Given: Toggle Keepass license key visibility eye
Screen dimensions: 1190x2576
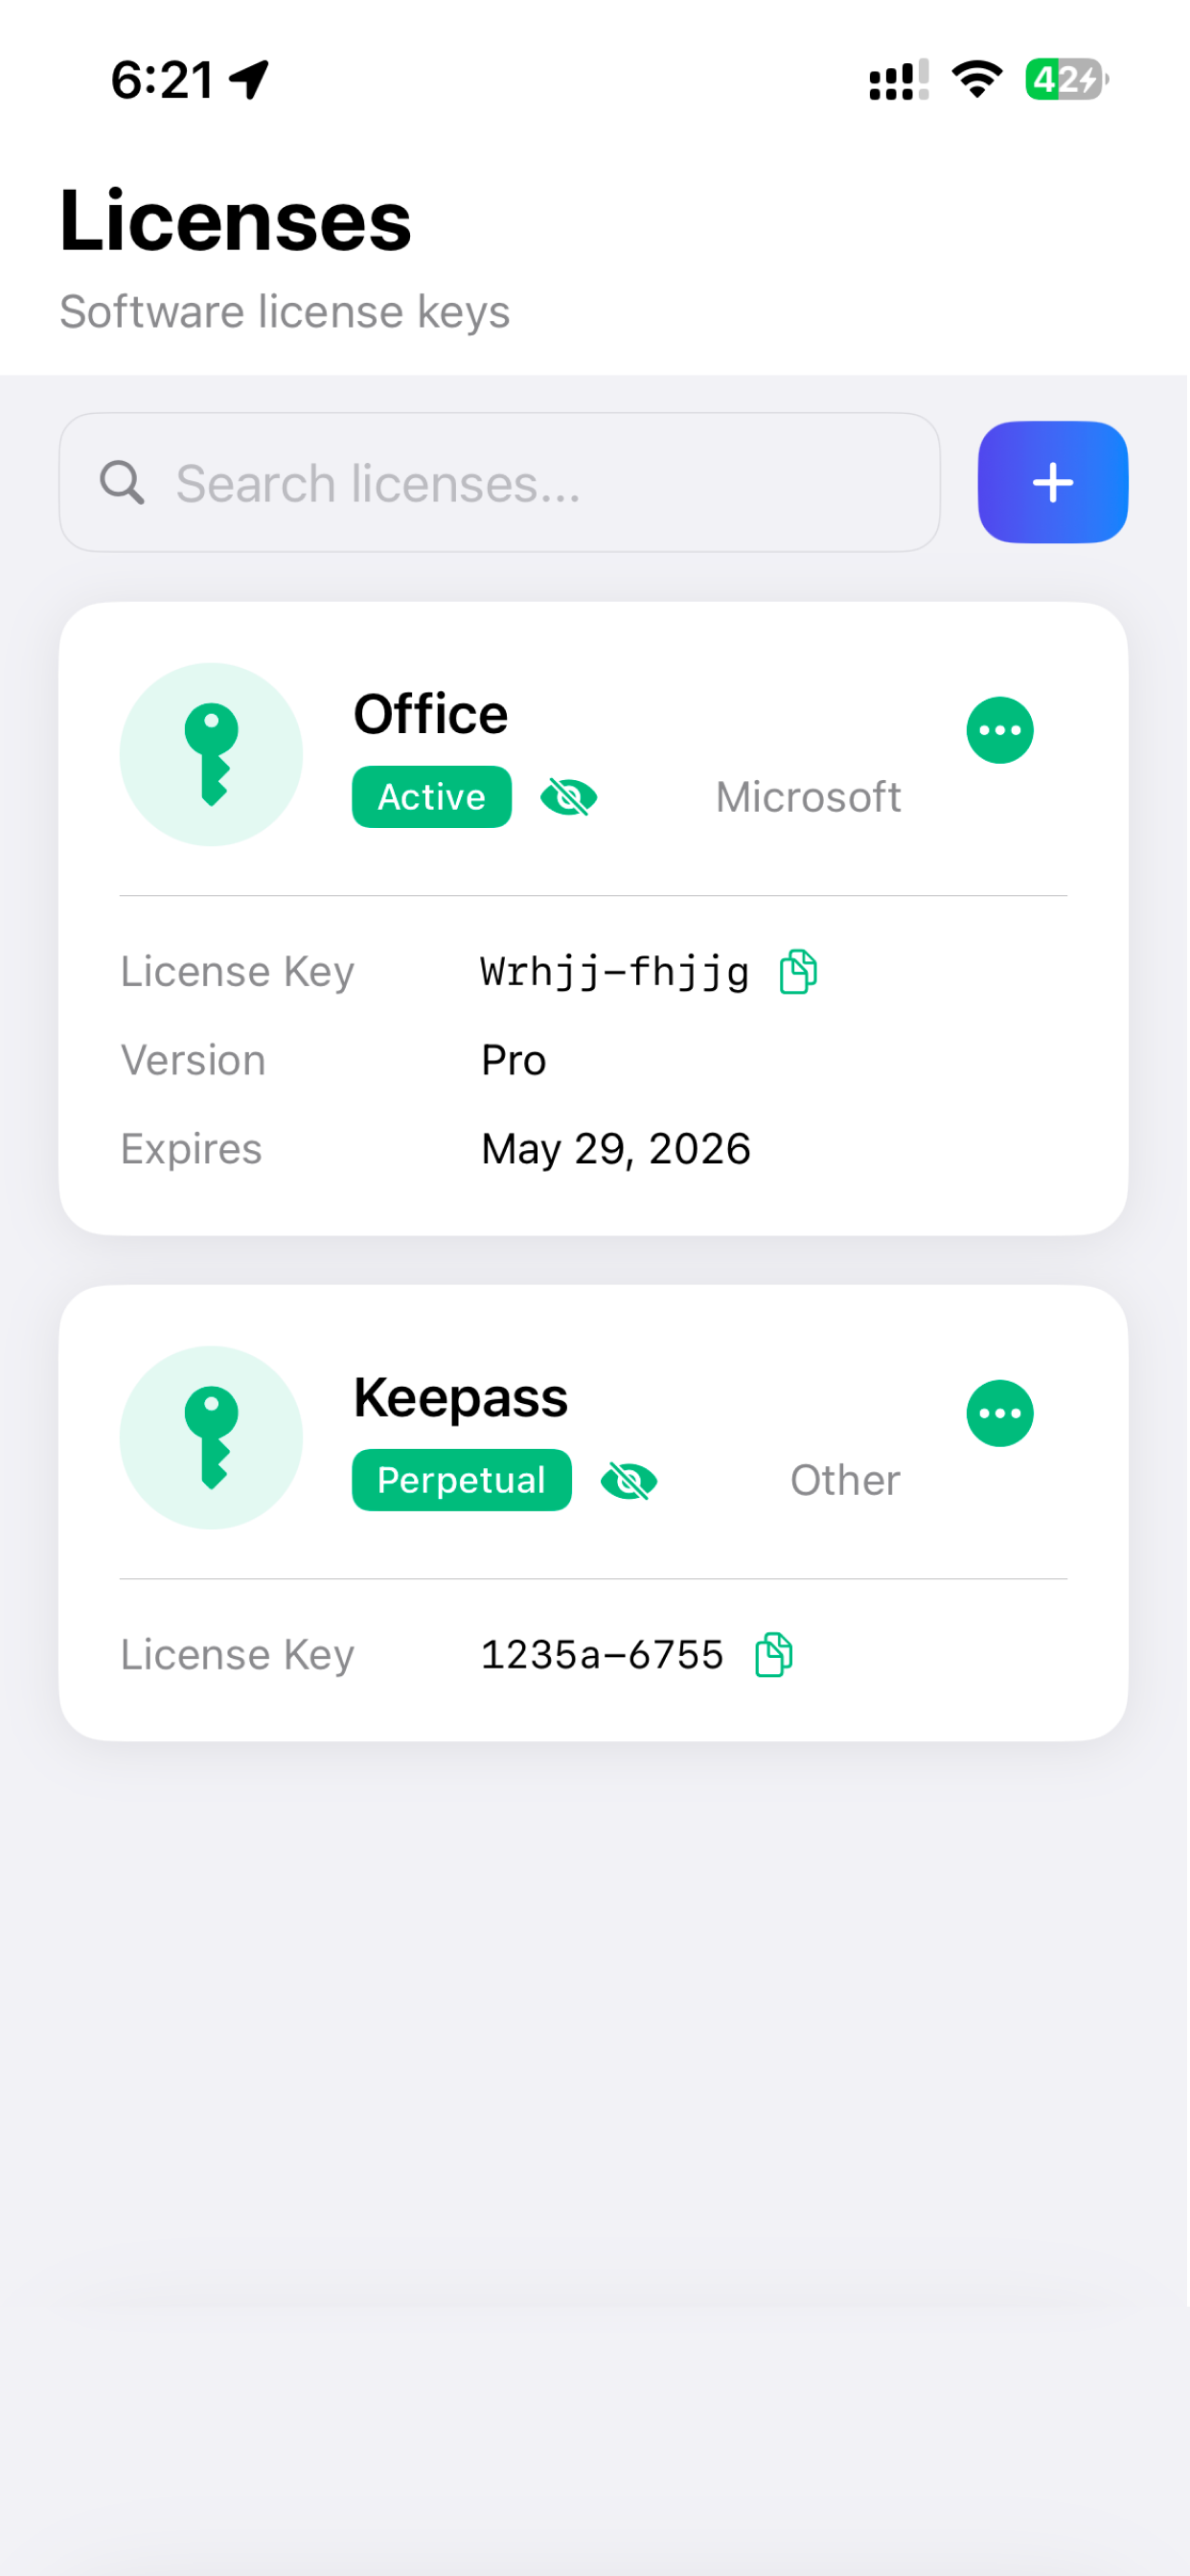Looking at the screenshot, I should [629, 1481].
